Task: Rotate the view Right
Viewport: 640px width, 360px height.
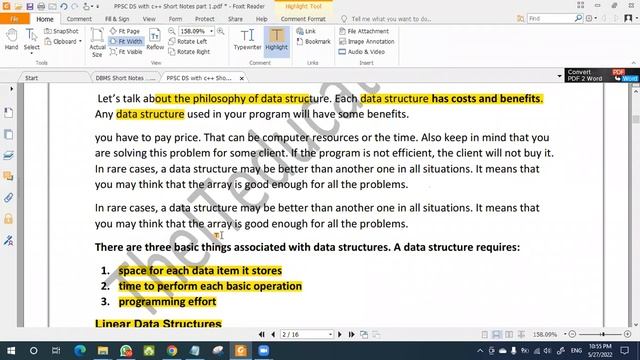Action: pyautogui.click(x=189, y=52)
